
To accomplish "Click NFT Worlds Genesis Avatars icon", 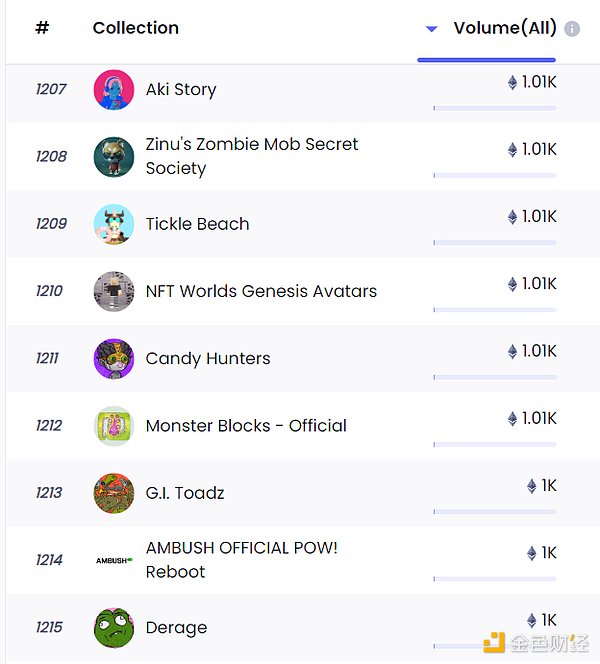I will click(x=113, y=291).
